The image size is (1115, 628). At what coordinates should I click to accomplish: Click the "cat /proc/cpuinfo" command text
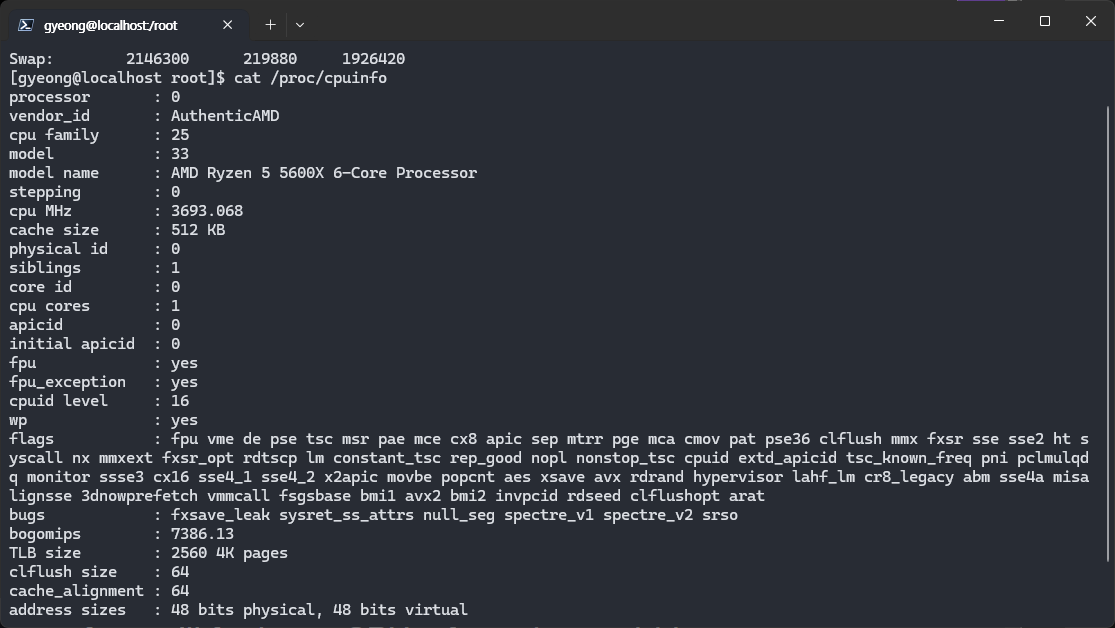(310, 78)
